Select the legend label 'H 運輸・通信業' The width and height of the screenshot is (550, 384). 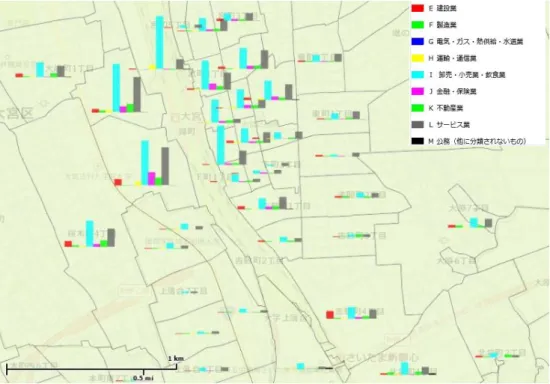click(452, 58)
